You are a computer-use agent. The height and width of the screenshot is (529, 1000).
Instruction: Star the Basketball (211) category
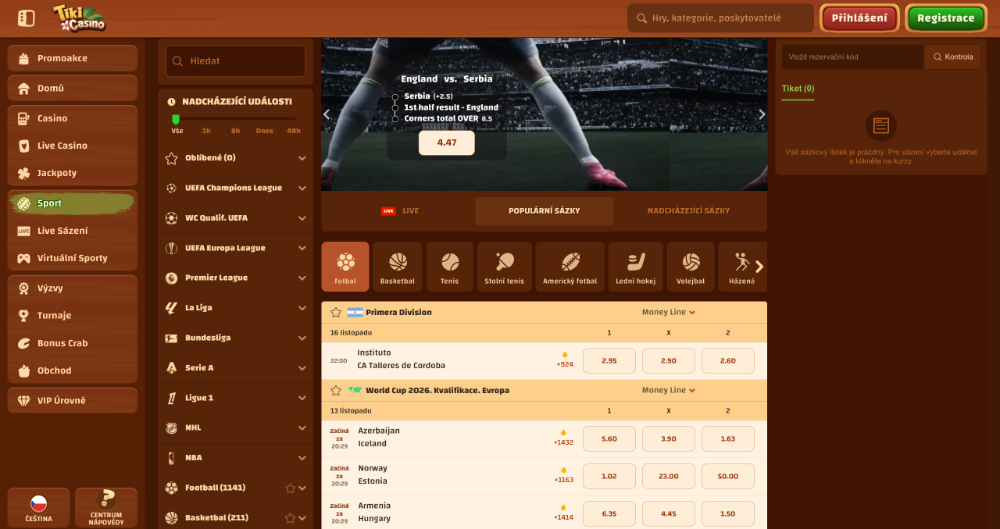click(x=290, y=518)
